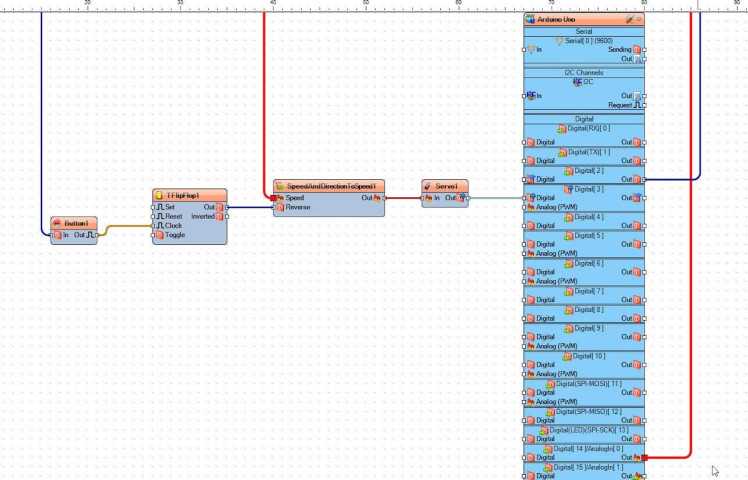Click the I2C Channels section header

click(584, 73)
